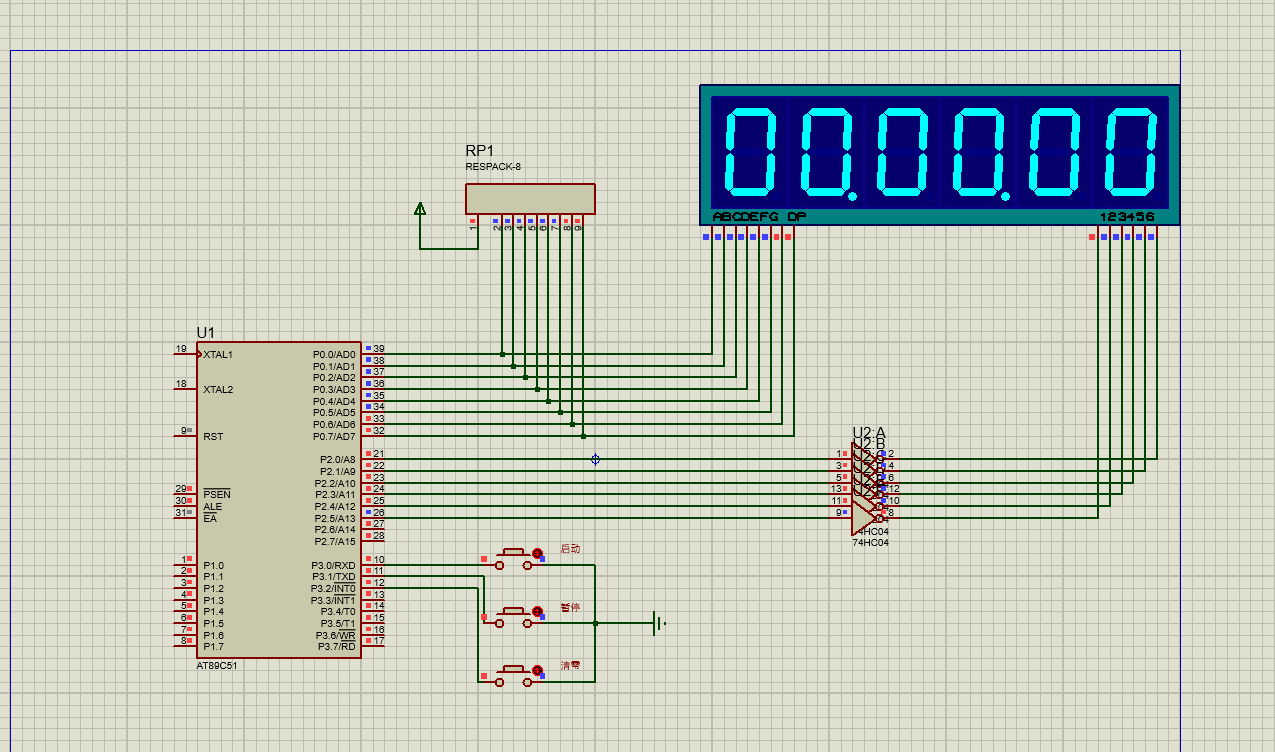Click the 启动 text label
The image size is (1275, 752).
(570, 549)
